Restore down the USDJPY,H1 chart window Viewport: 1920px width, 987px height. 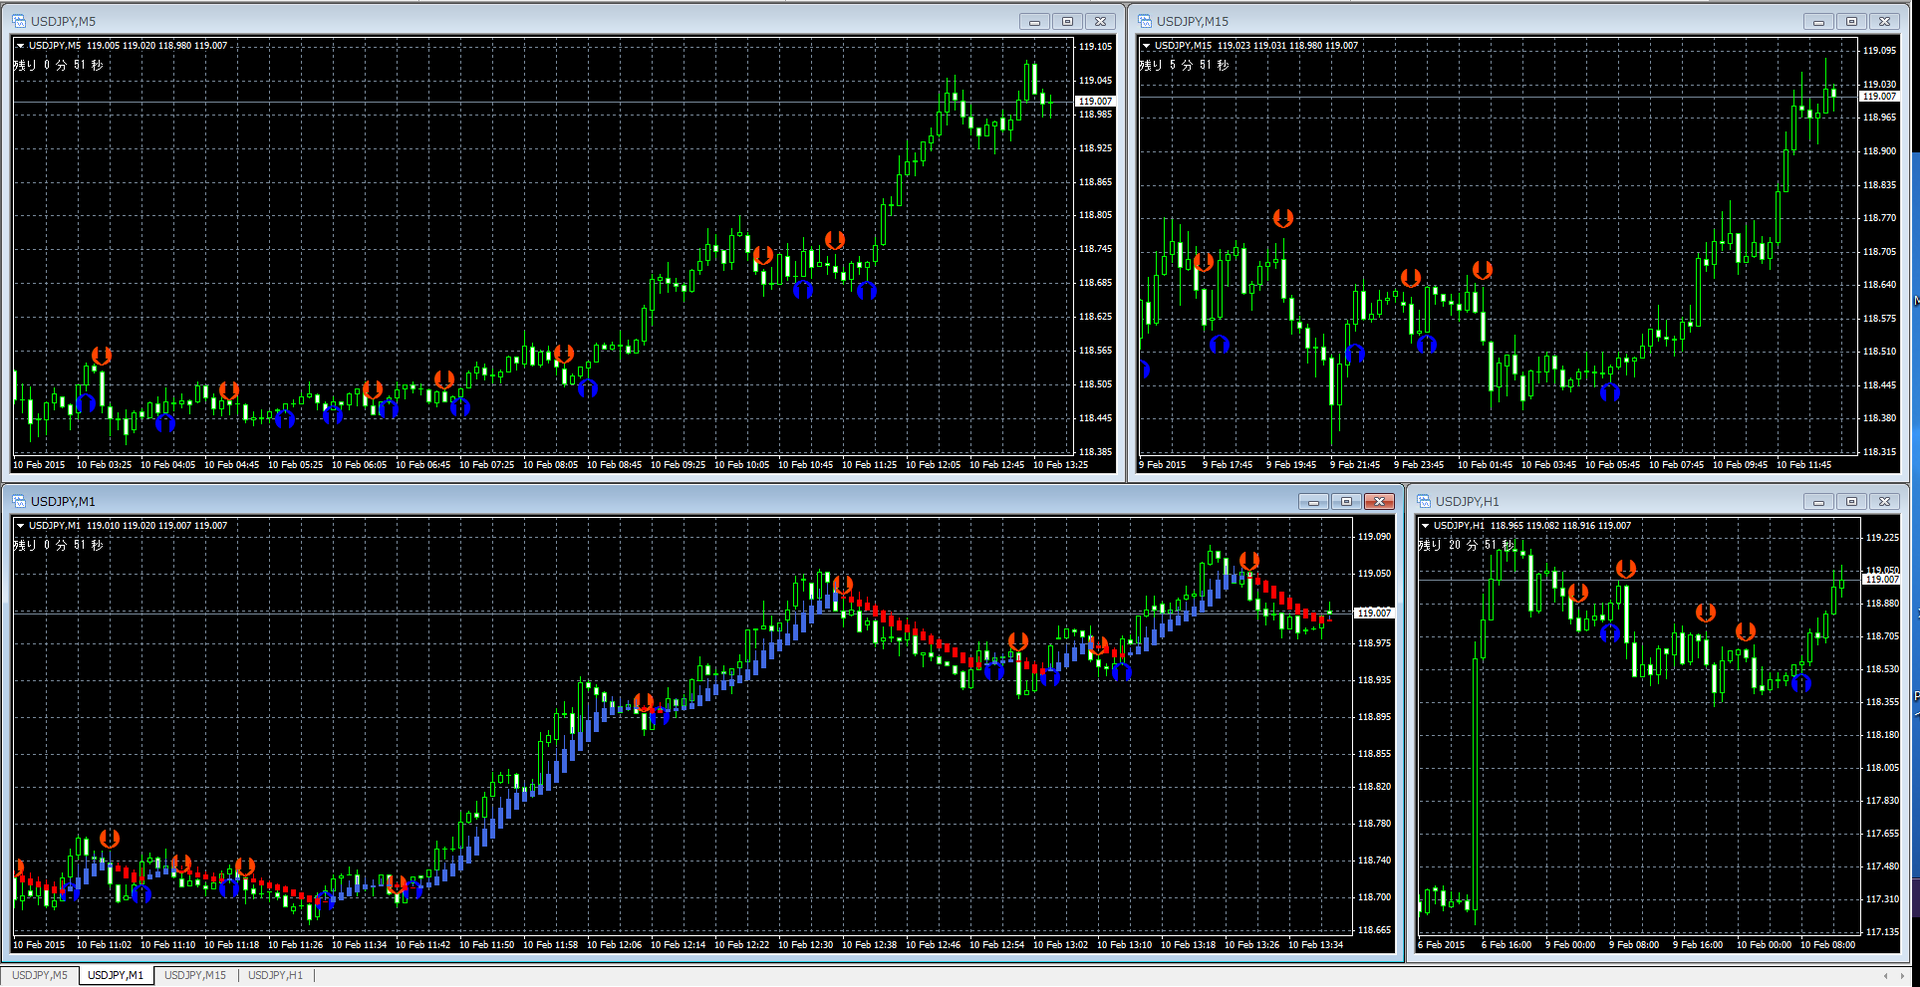pos(1852,501)
